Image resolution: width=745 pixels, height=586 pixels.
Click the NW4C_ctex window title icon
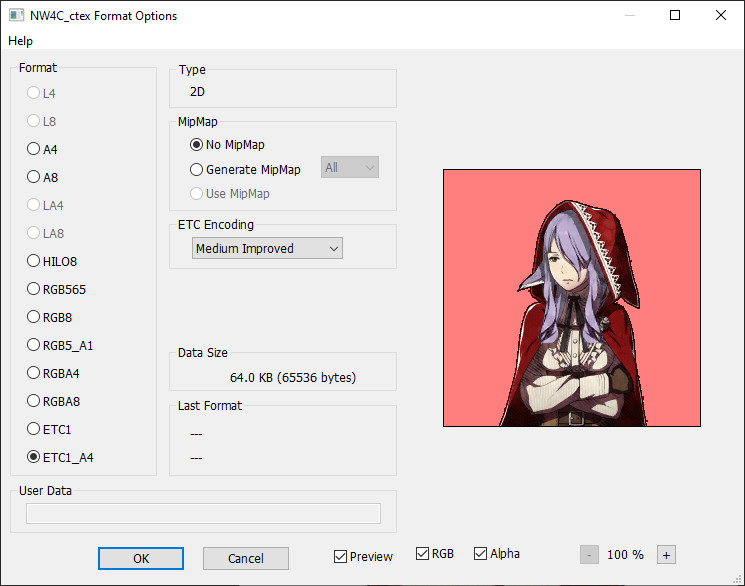17,15
